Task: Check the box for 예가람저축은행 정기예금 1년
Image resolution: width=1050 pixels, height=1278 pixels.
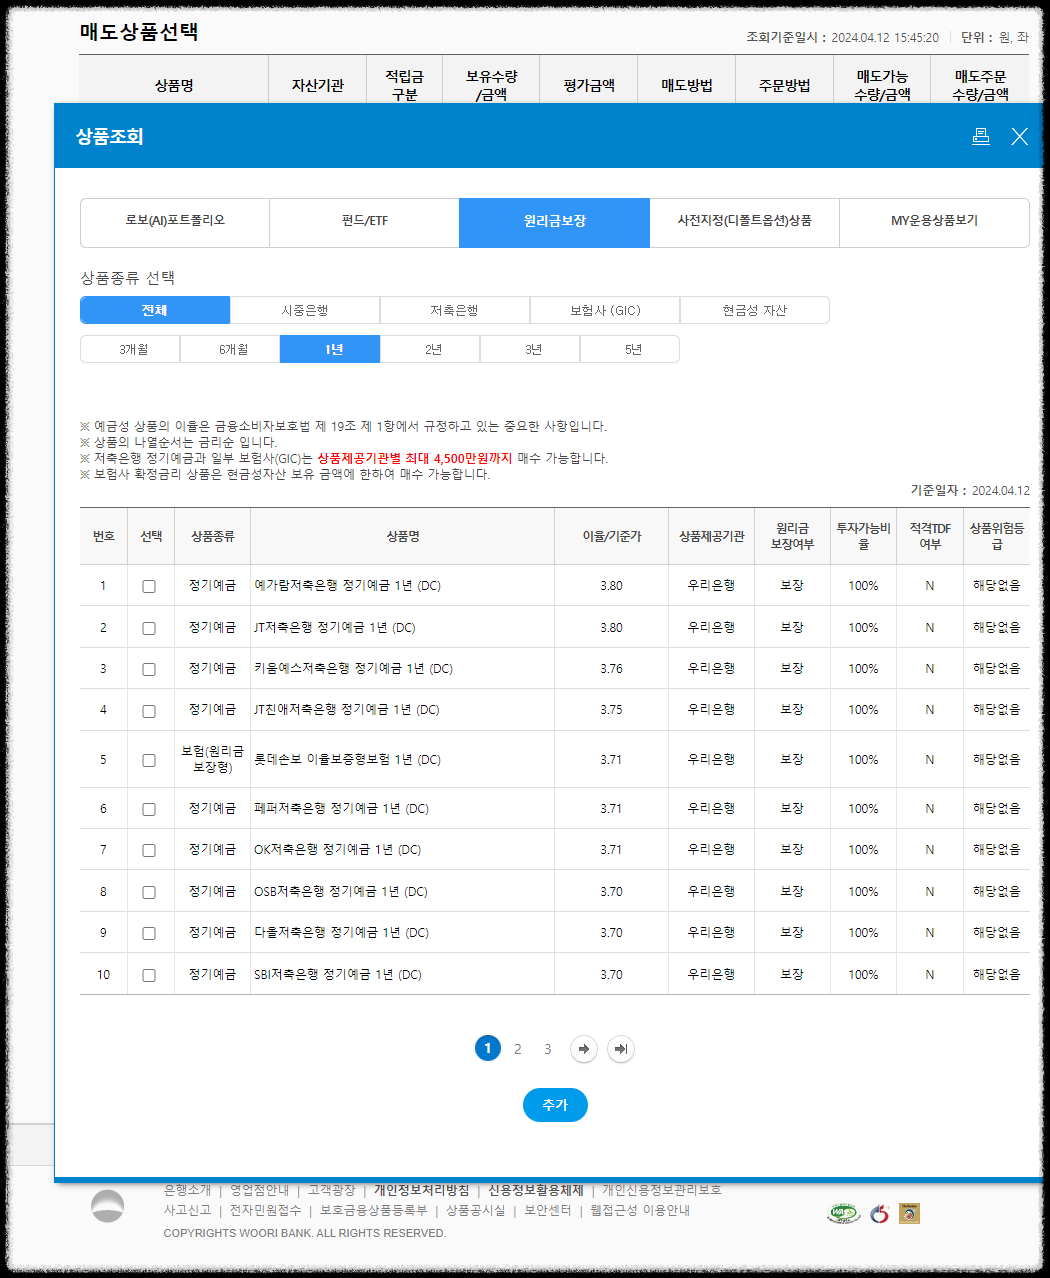Action: tap(150, 586)
